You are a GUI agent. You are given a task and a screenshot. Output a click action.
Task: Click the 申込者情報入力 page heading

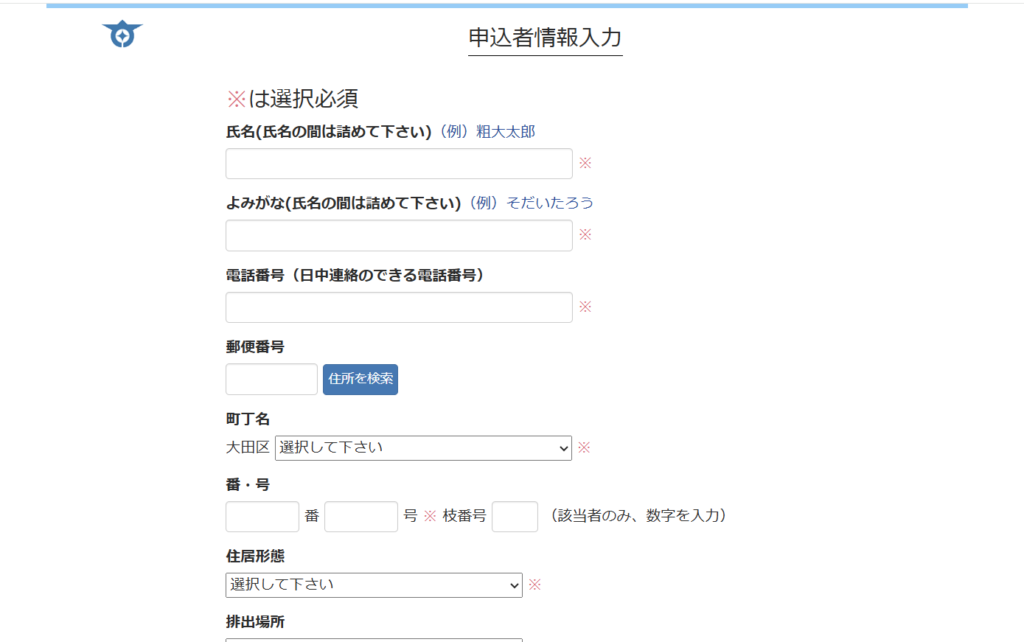[545, 38]
